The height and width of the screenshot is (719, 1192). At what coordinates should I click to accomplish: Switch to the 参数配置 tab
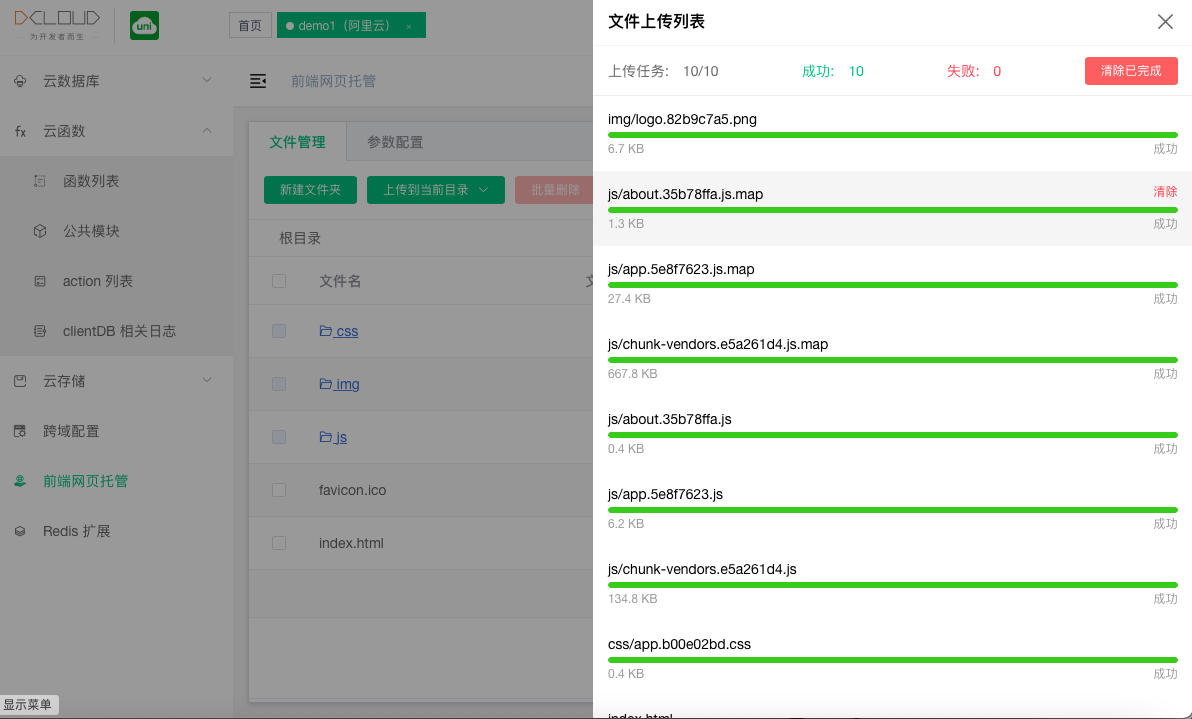pos(395,142)
